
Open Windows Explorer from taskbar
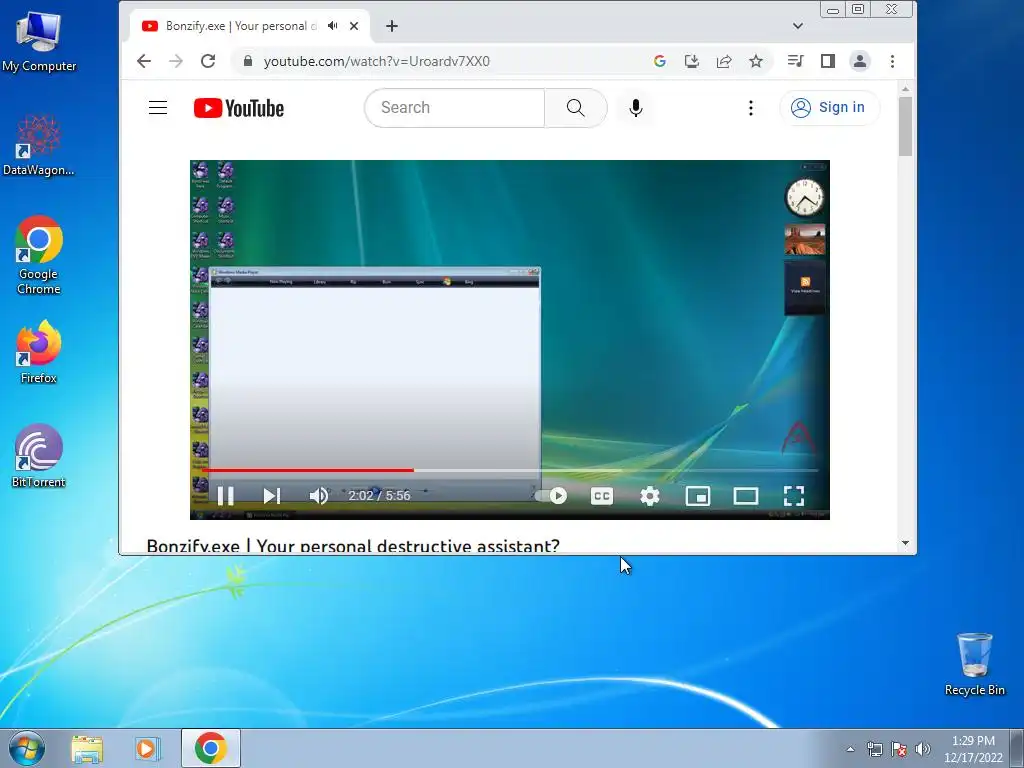pyautogui.click(x=87, y=748)
